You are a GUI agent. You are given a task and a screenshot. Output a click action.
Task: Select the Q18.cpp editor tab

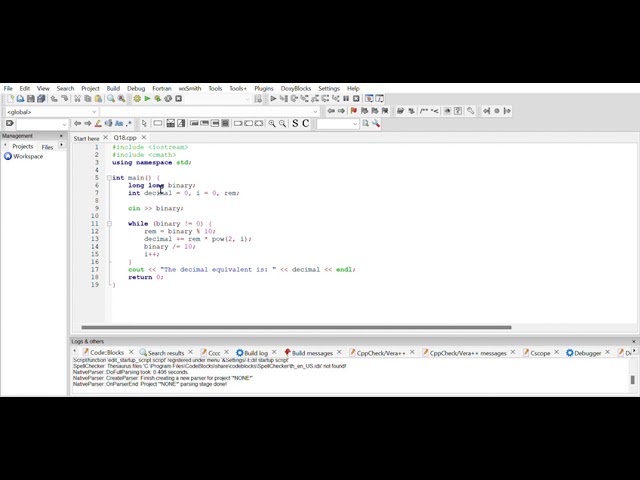point(125,138)
